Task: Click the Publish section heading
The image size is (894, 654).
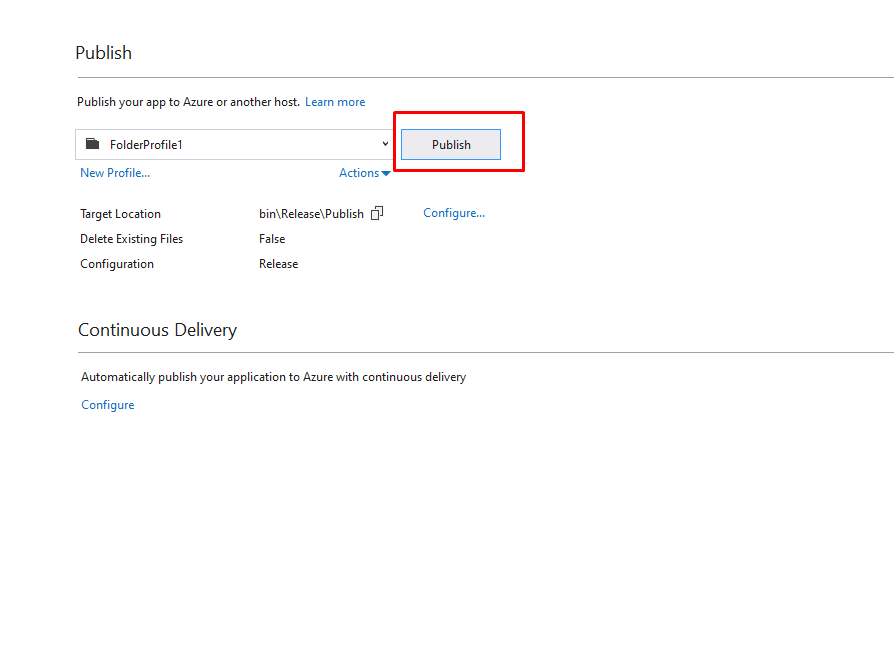Action: [x=104, y=53]
